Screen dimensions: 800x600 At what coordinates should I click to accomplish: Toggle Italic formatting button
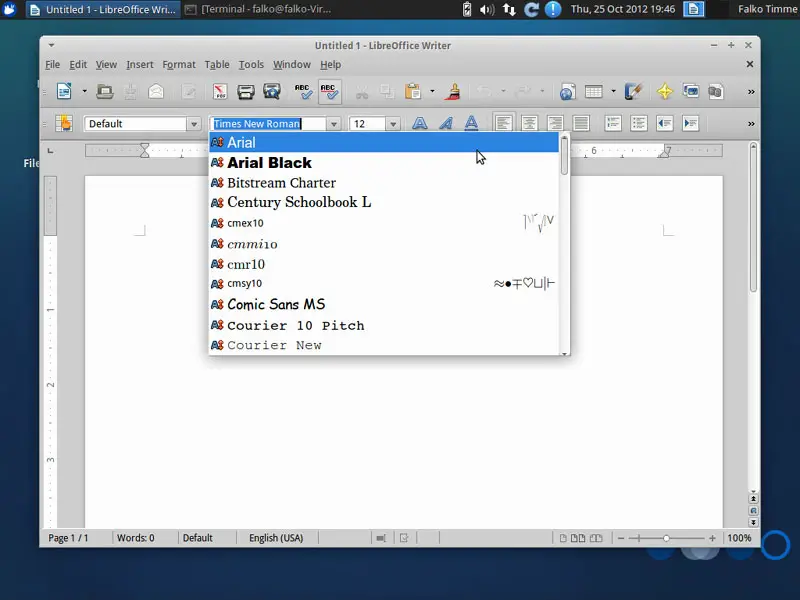pyautogui.click(x=446, y=123)
